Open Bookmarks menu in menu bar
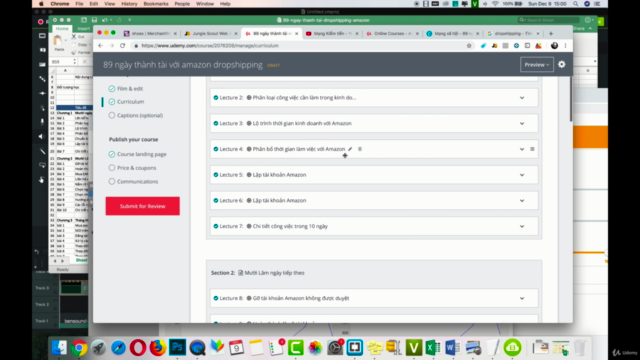 (156, 4)
